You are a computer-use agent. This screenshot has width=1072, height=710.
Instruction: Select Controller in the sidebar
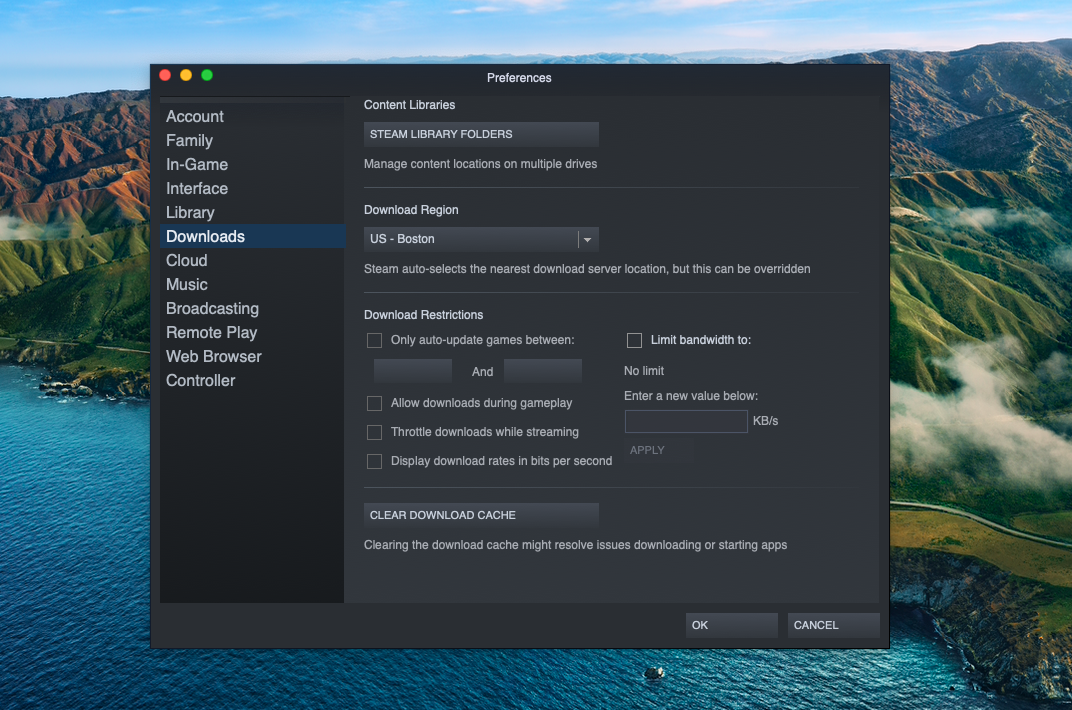[201, 381]
